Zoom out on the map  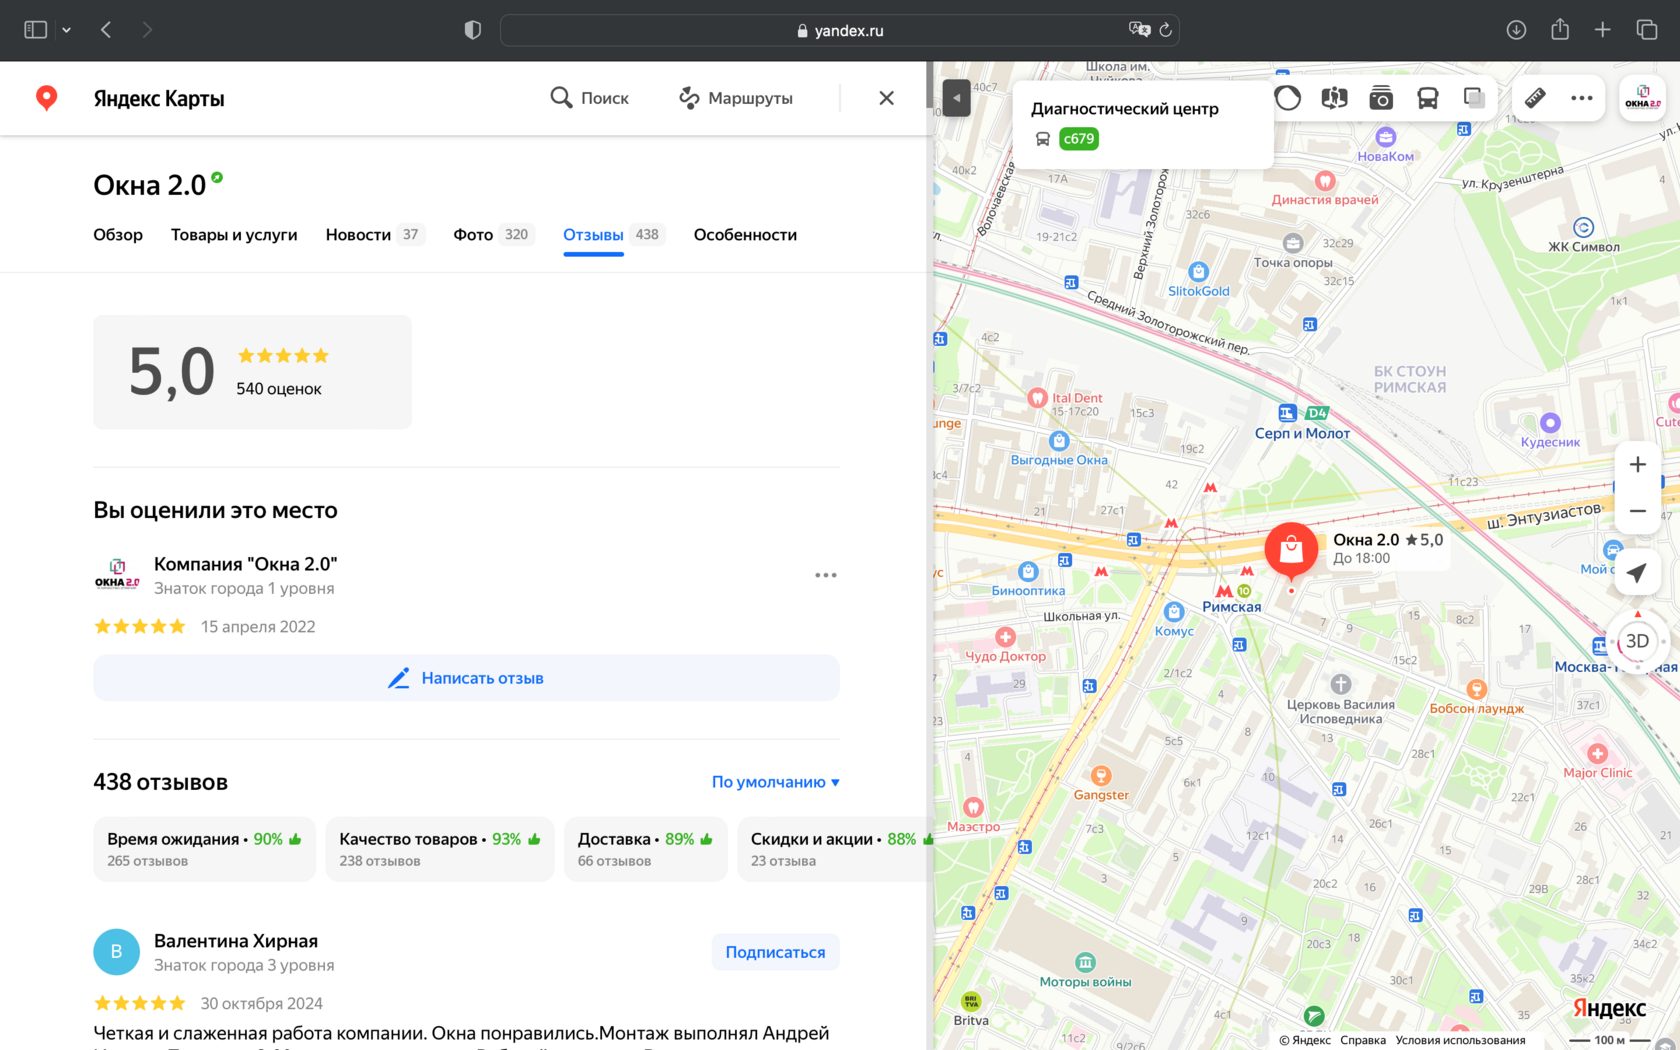click(1638, 511)
